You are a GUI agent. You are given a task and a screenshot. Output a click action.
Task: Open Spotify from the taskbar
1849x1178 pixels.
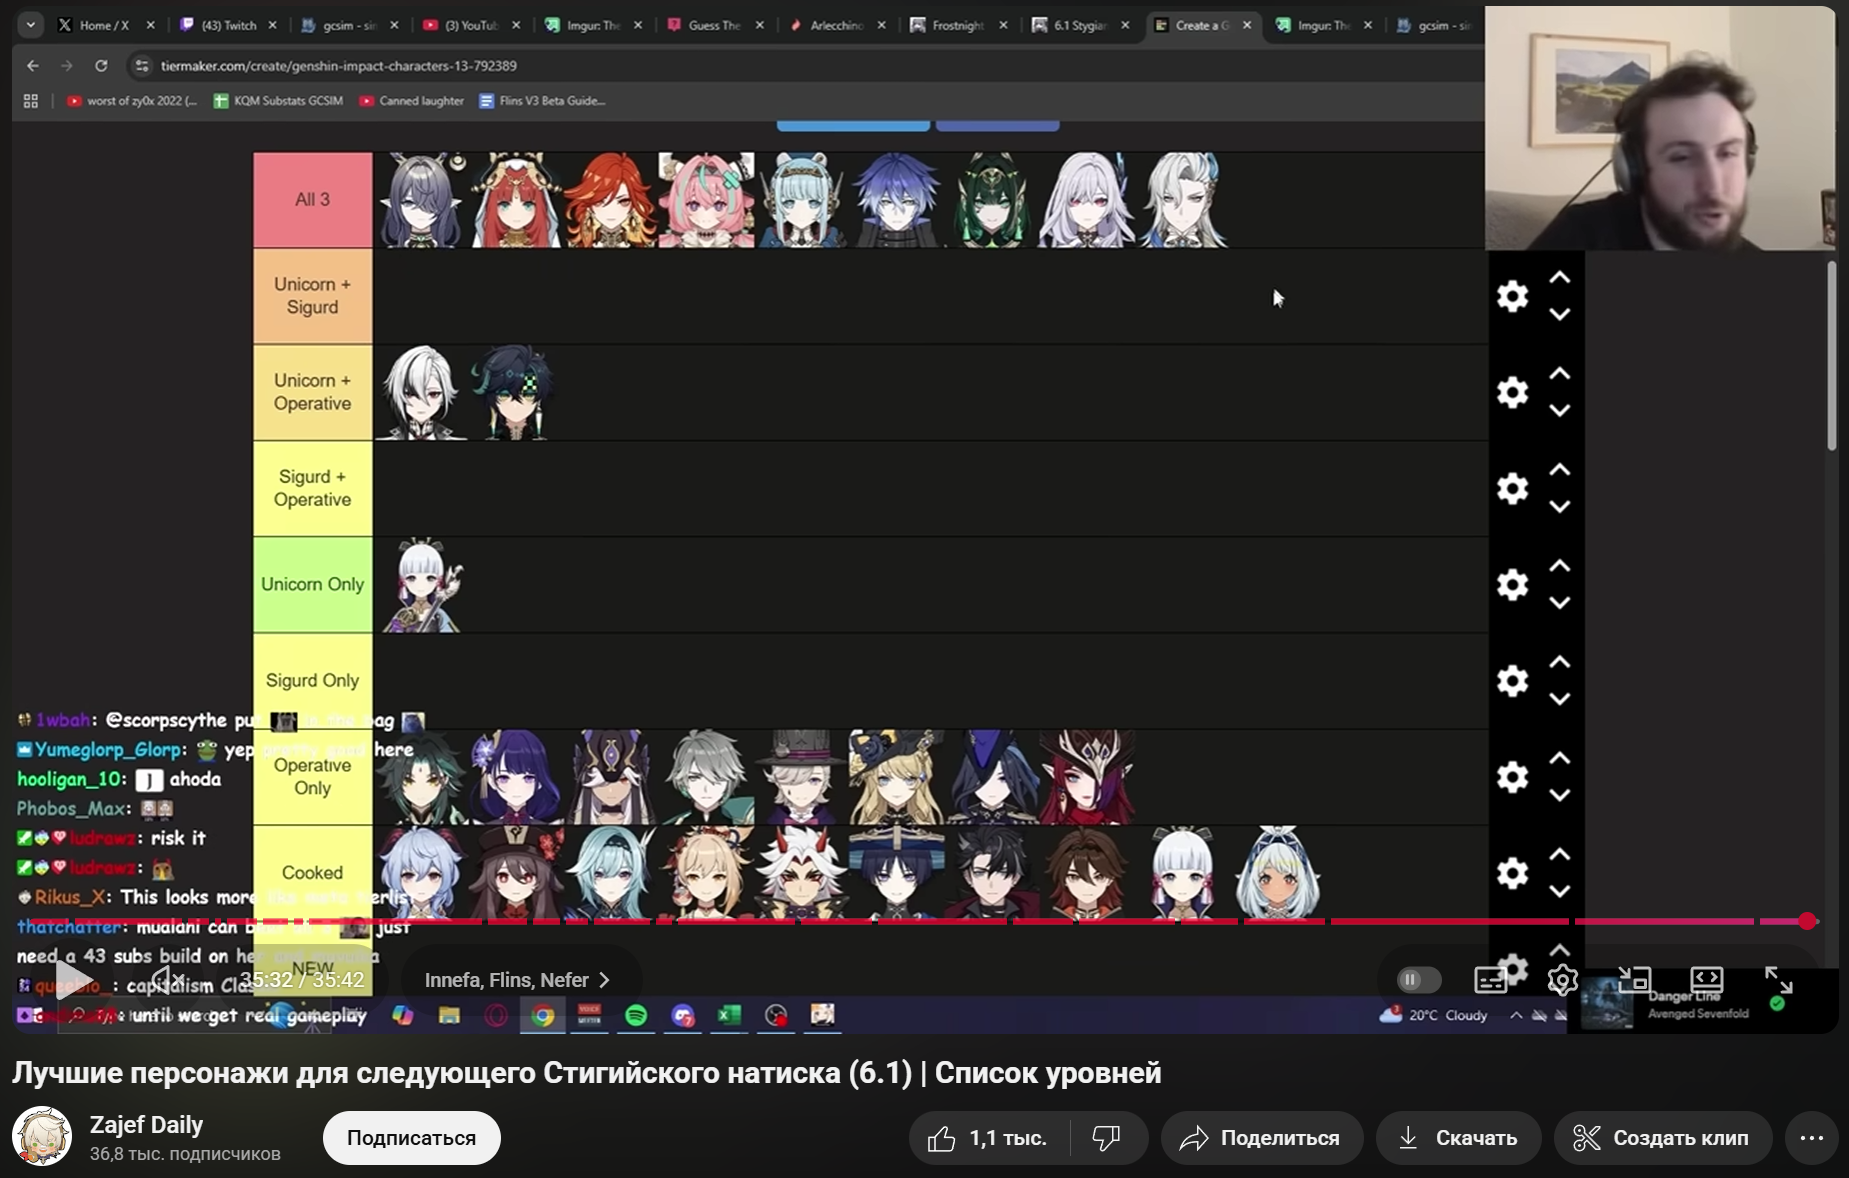coord(636,1016)
